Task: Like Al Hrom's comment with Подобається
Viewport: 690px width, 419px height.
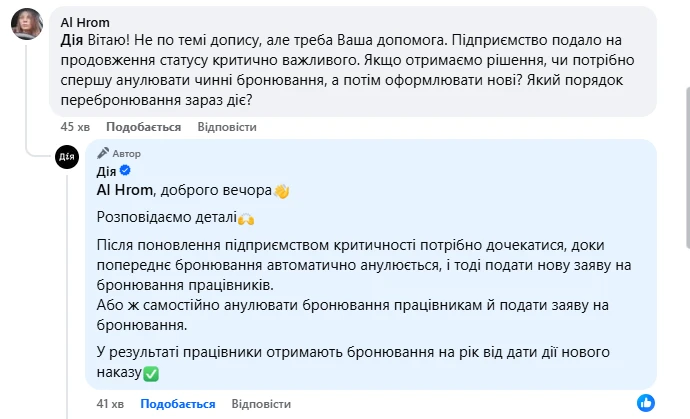Action: pos(143,127)
